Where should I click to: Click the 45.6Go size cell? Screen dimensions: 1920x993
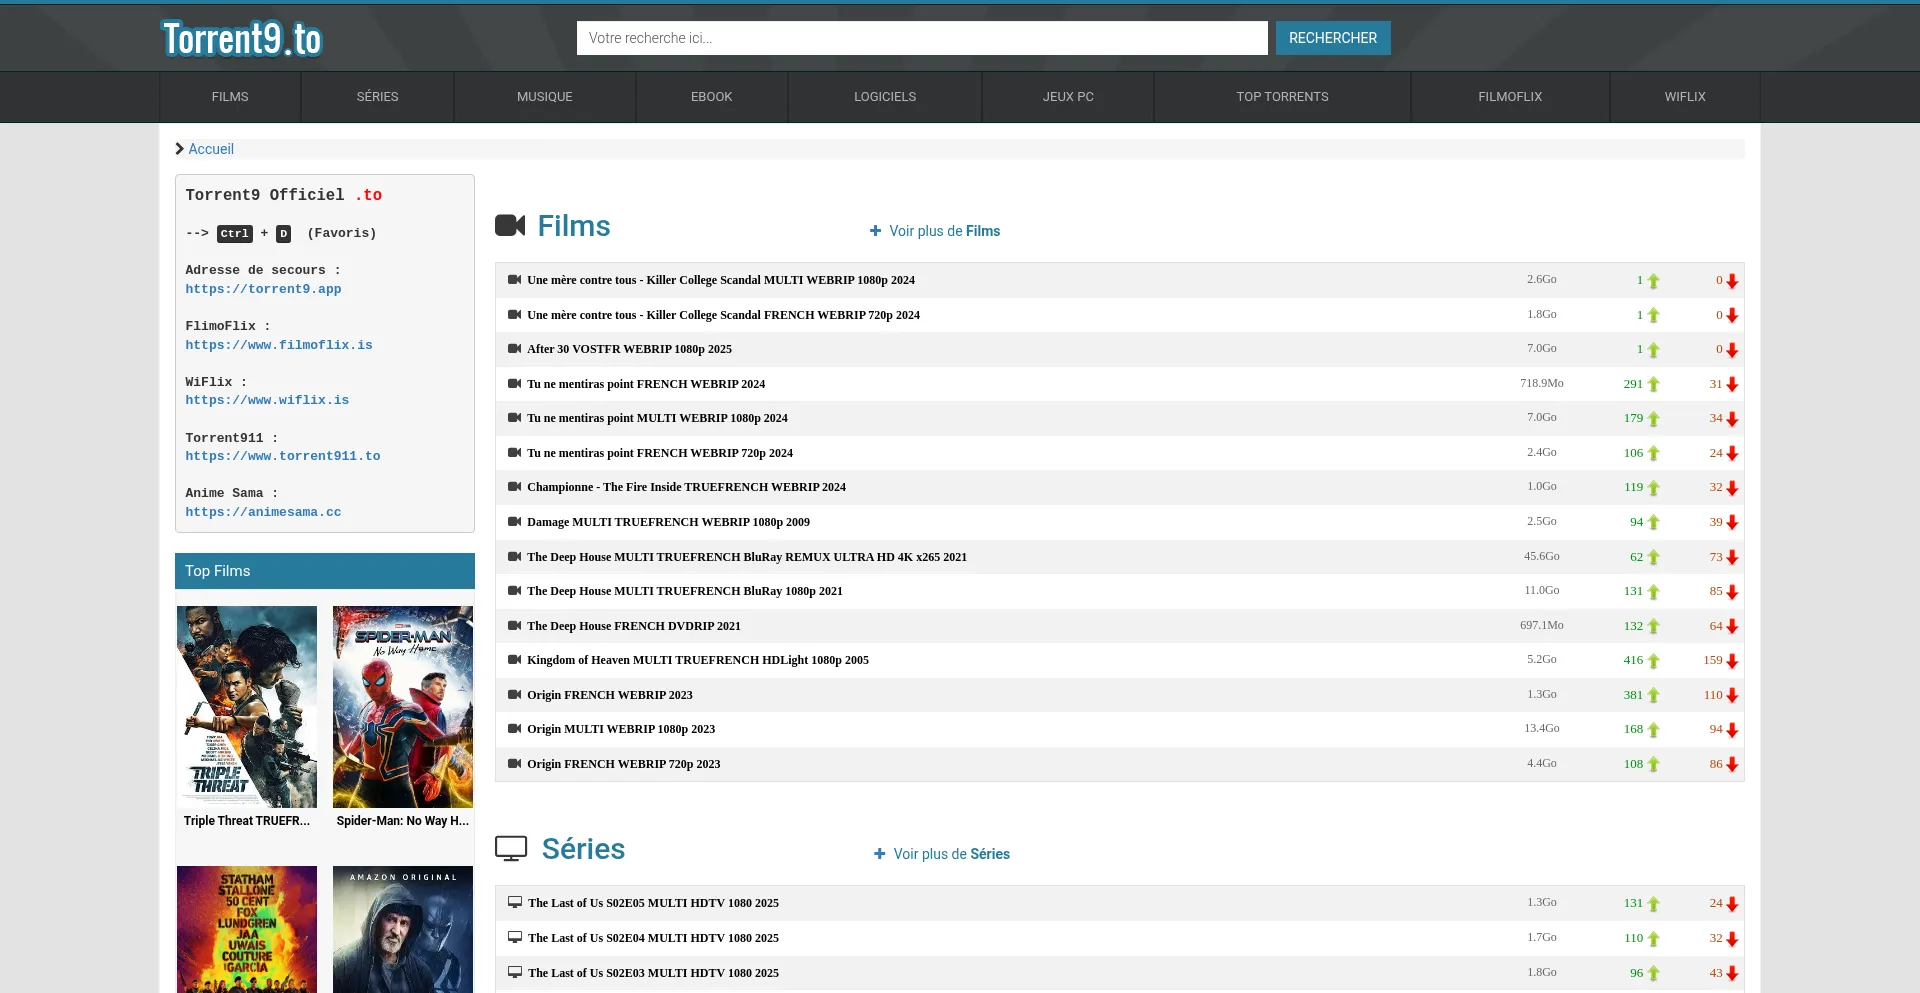pyautogui.click(x=1542, y=556)
